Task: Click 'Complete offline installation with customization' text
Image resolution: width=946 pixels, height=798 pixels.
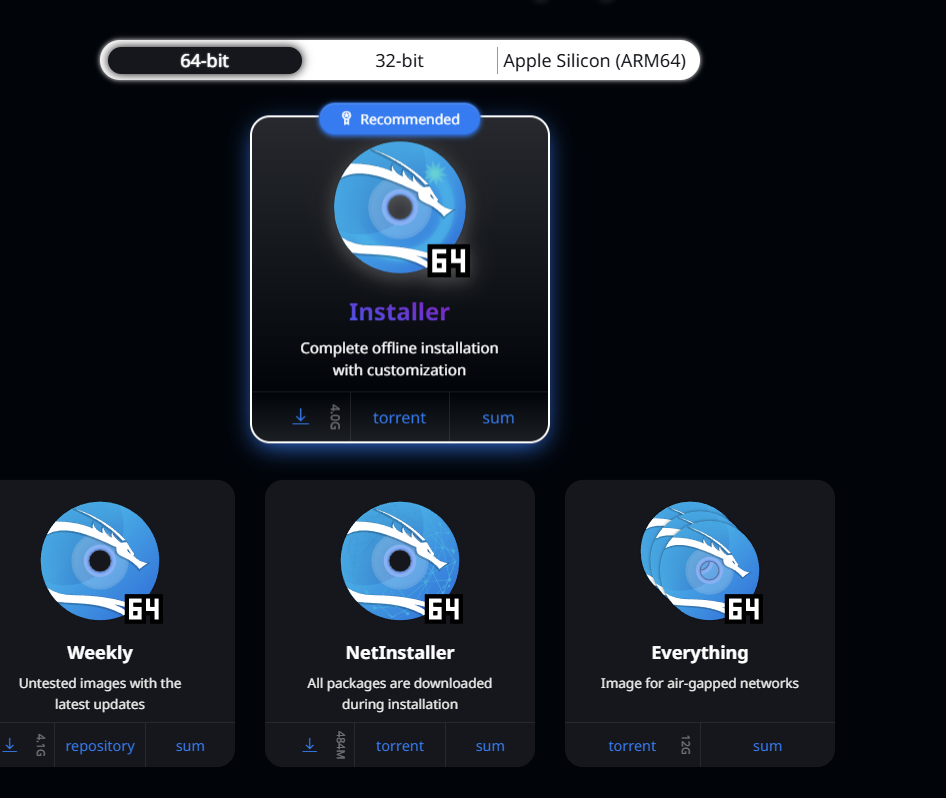Action: tap(399, 359)
